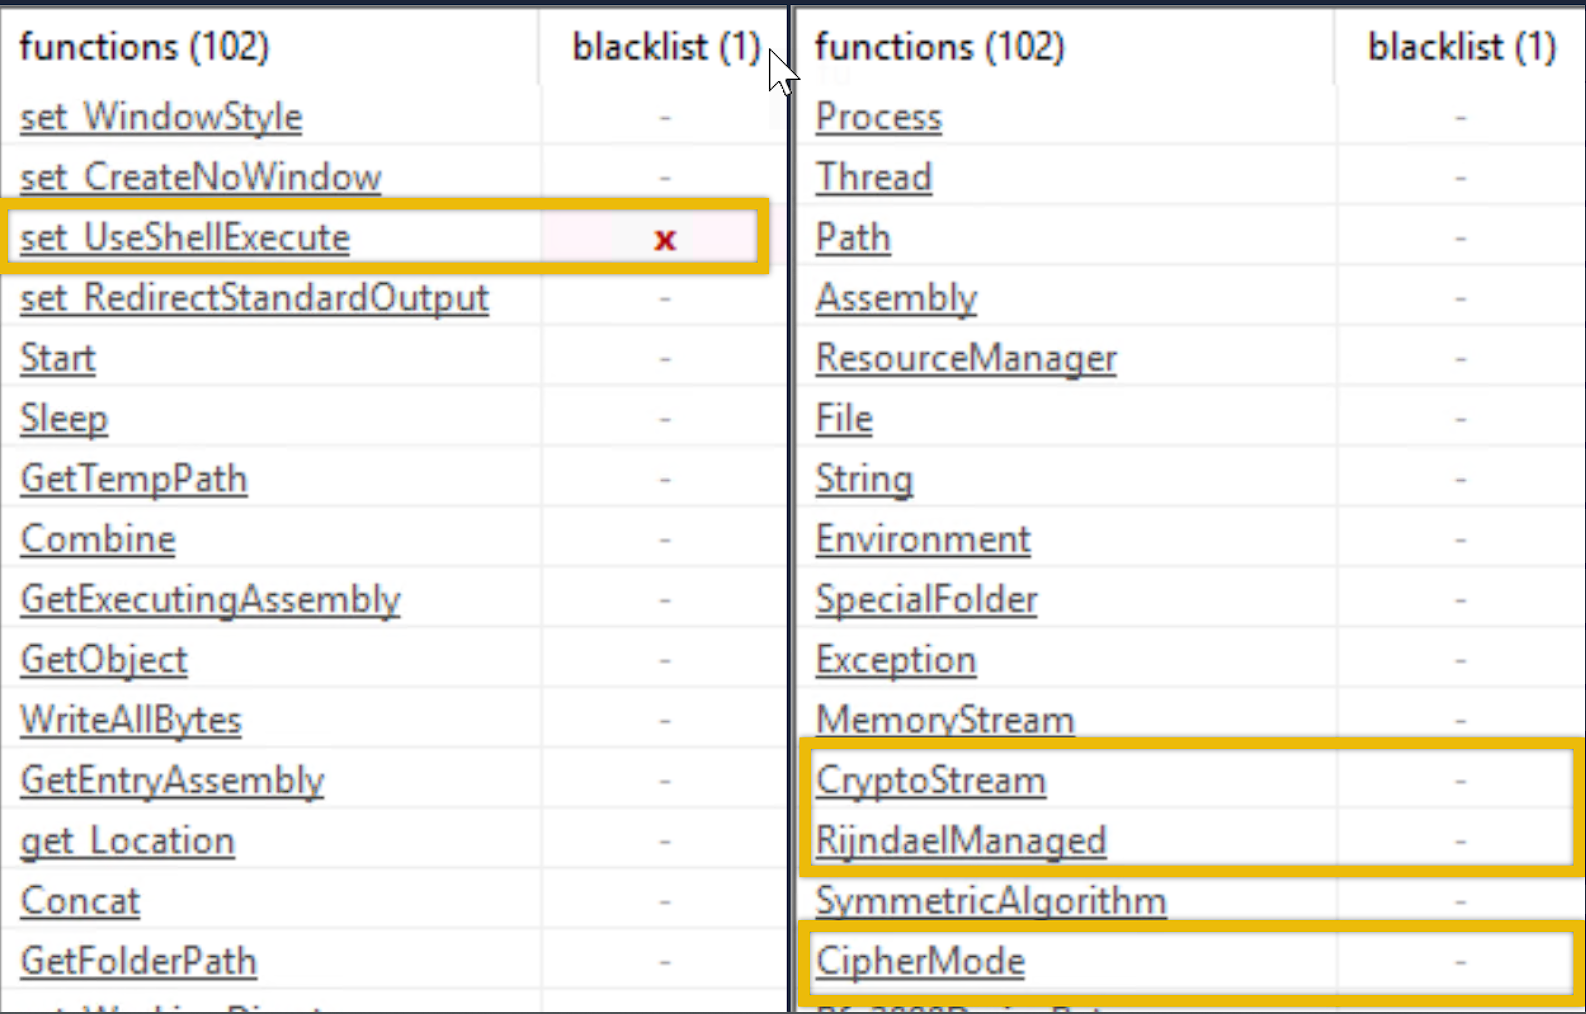Click the GetTempPath function link

click(133, 479)
